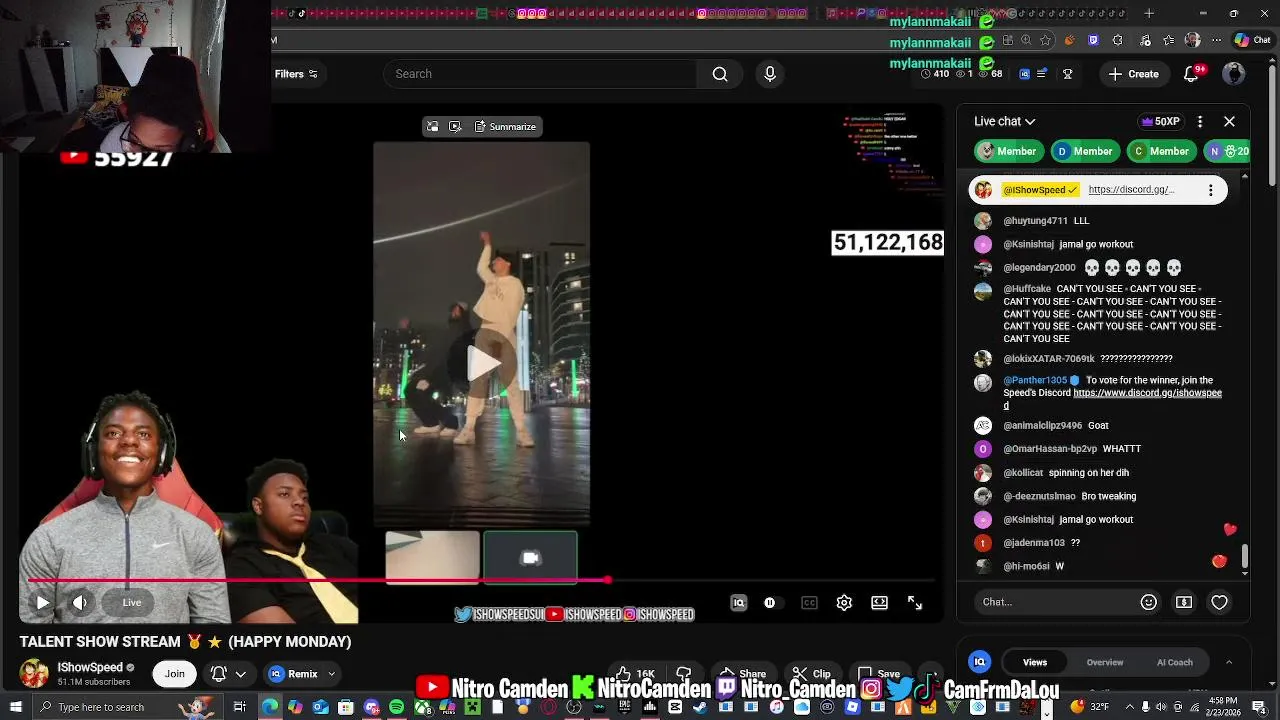Click the first Member chip in chat
The width and height of the screenshot is (1280, 720).
[1007, 151]
